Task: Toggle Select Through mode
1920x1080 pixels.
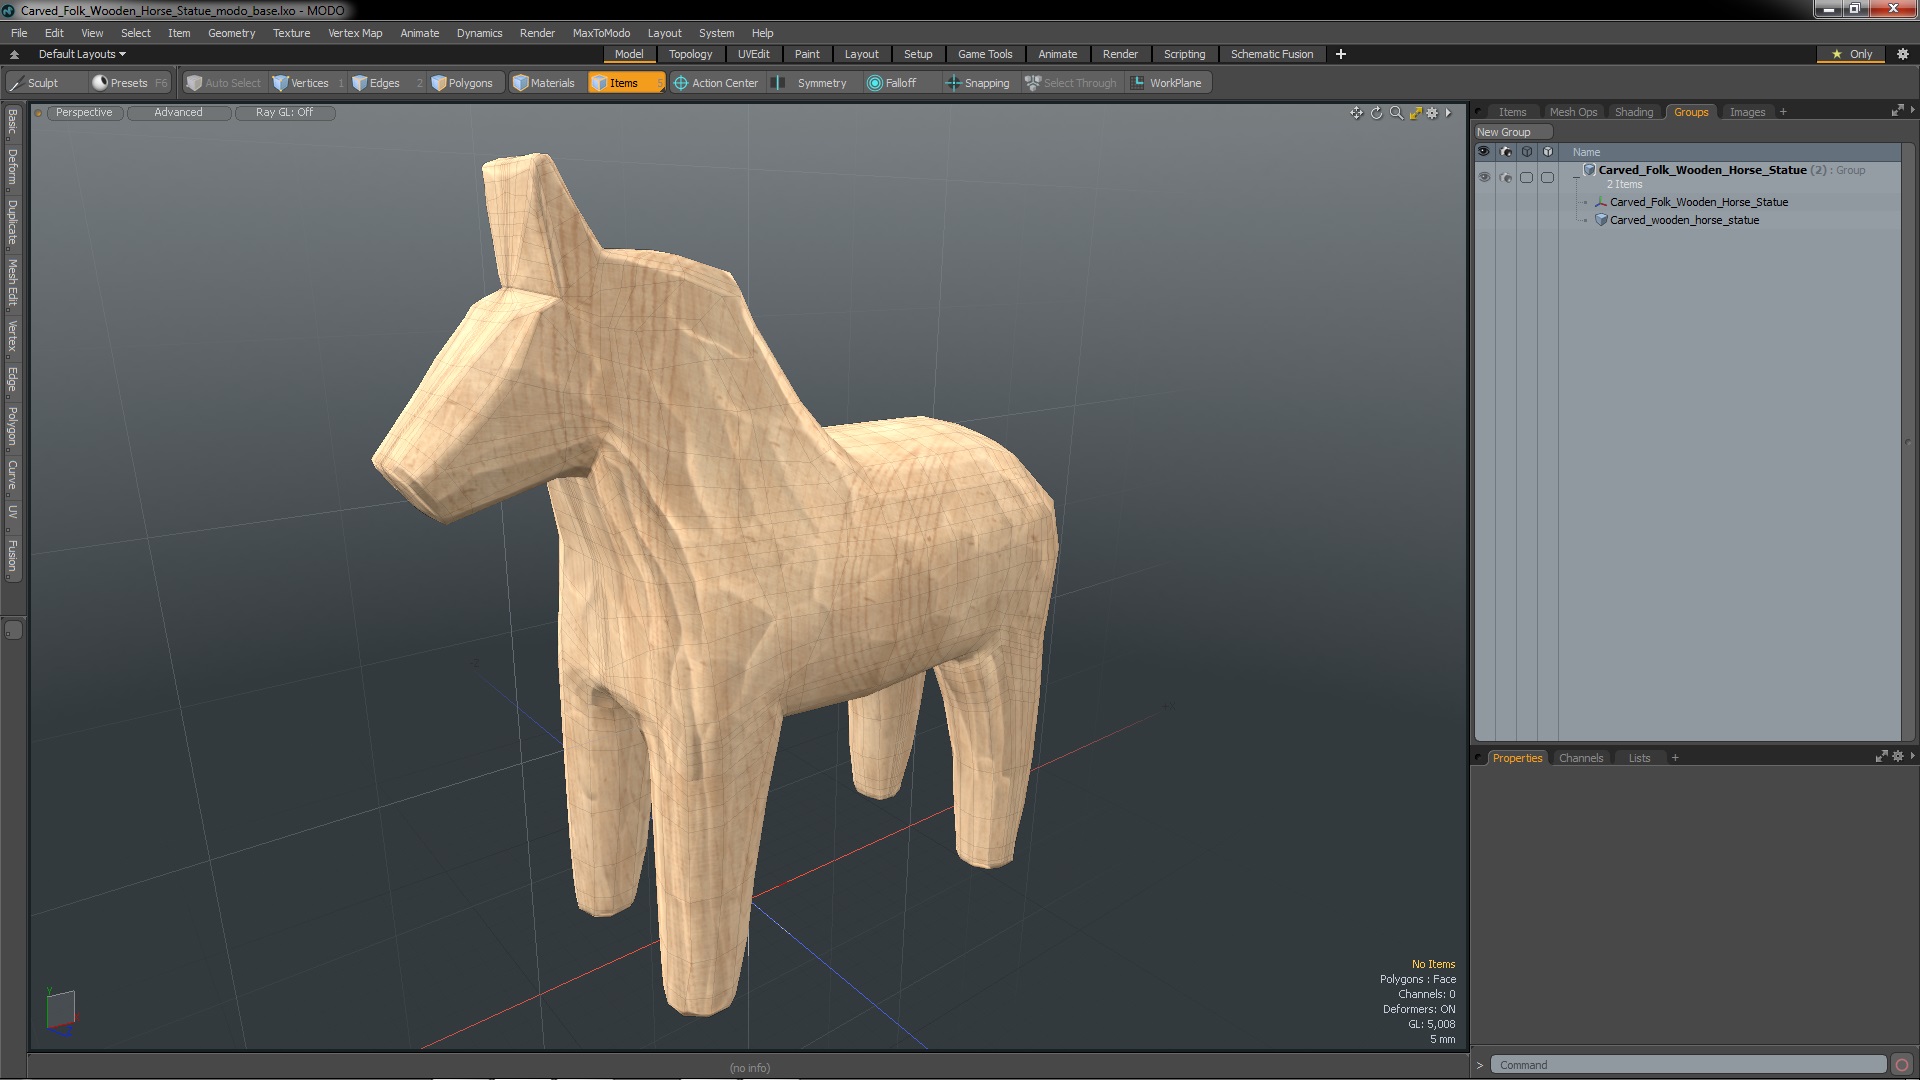Action: (1072, 83)
